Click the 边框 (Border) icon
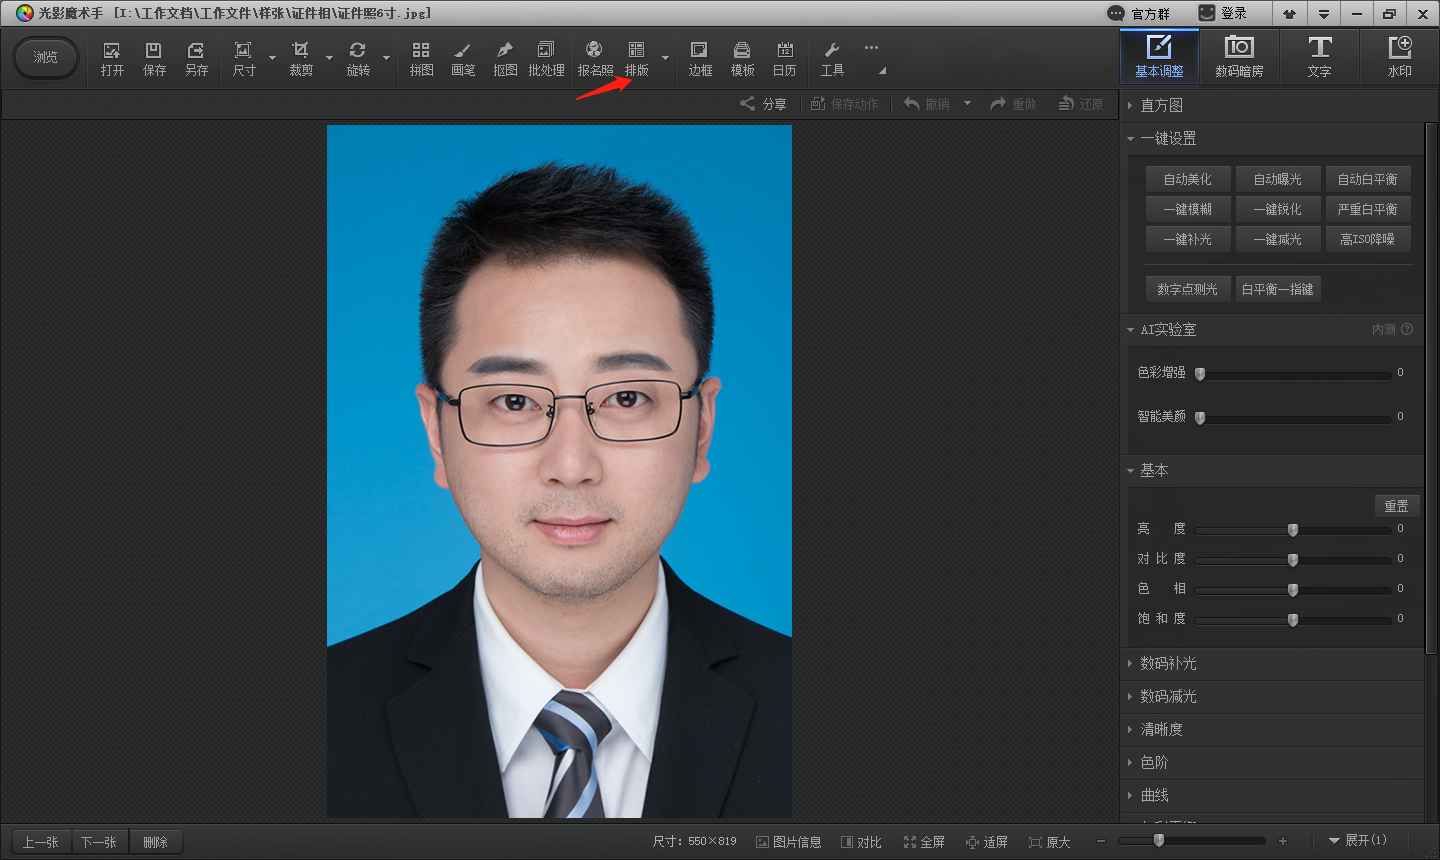Image resolution: width=1440 pixels, height=860 pixels. coord(700,58)
